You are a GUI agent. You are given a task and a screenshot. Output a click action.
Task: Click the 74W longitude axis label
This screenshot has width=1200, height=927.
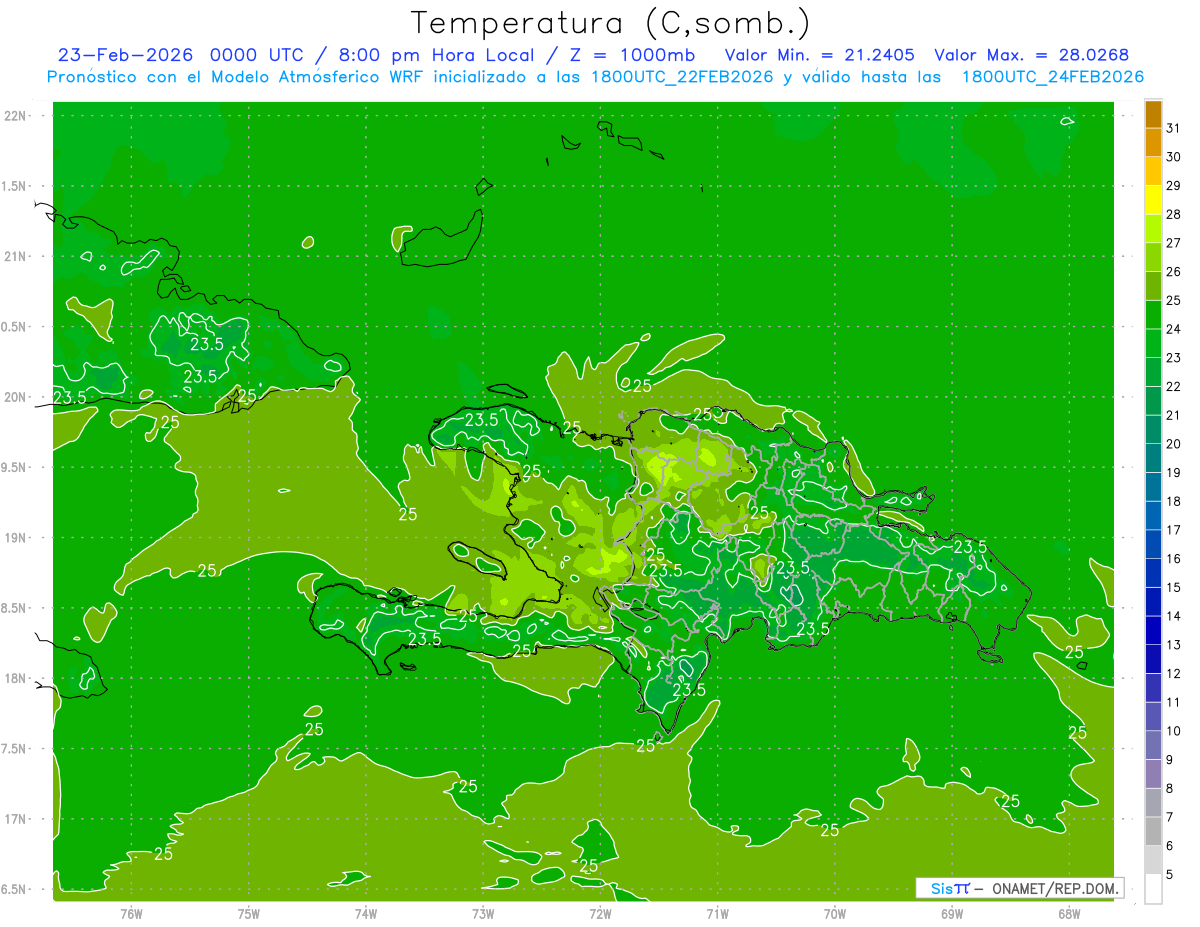(366, 913)
